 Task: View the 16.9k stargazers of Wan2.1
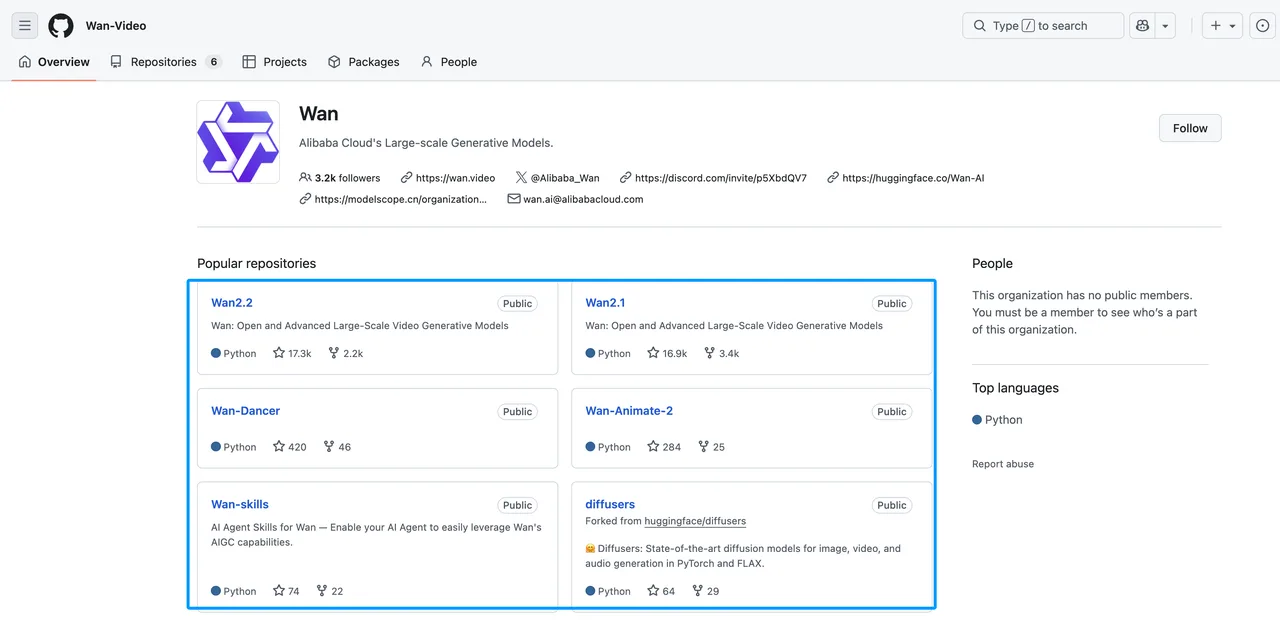click(x=667, y=353)
